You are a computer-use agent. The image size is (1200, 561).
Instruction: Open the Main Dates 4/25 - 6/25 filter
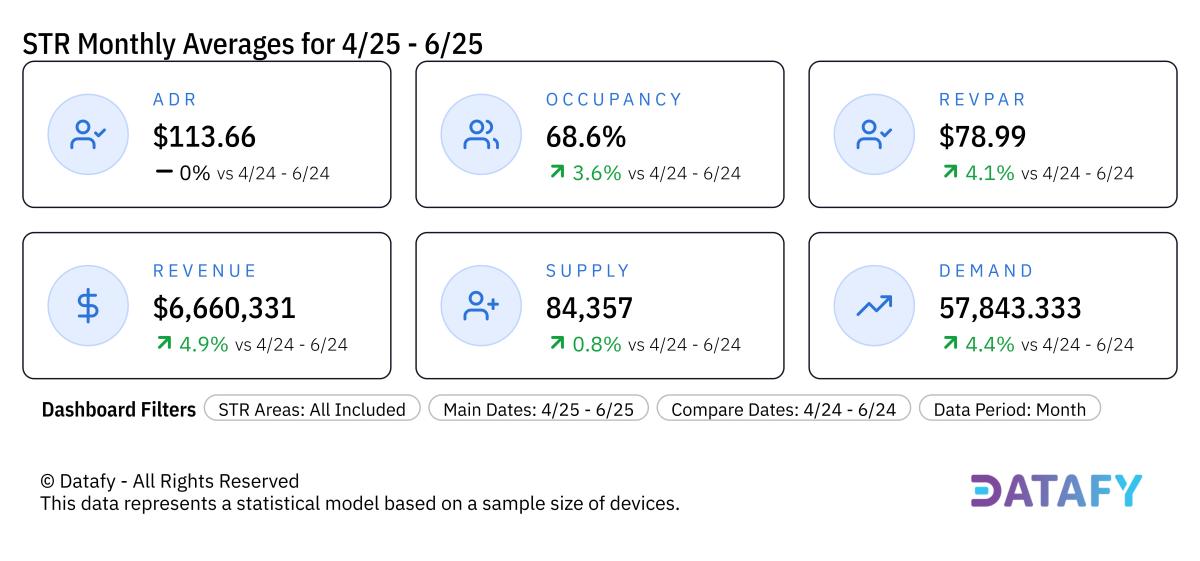point(538,409)
